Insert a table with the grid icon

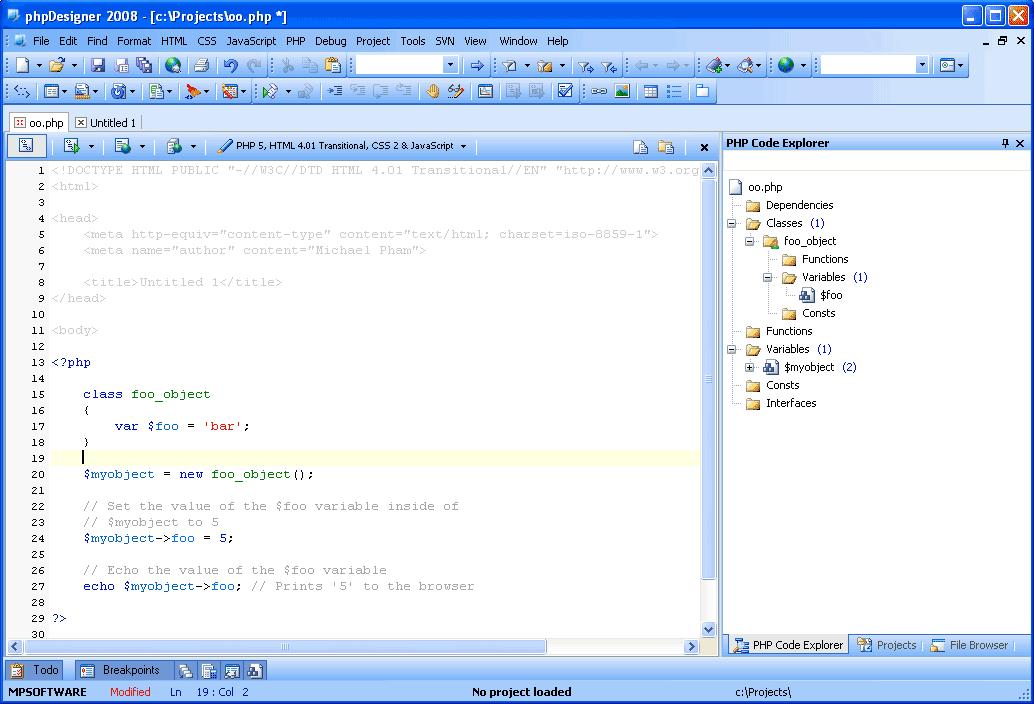click(x=651, y=91)
